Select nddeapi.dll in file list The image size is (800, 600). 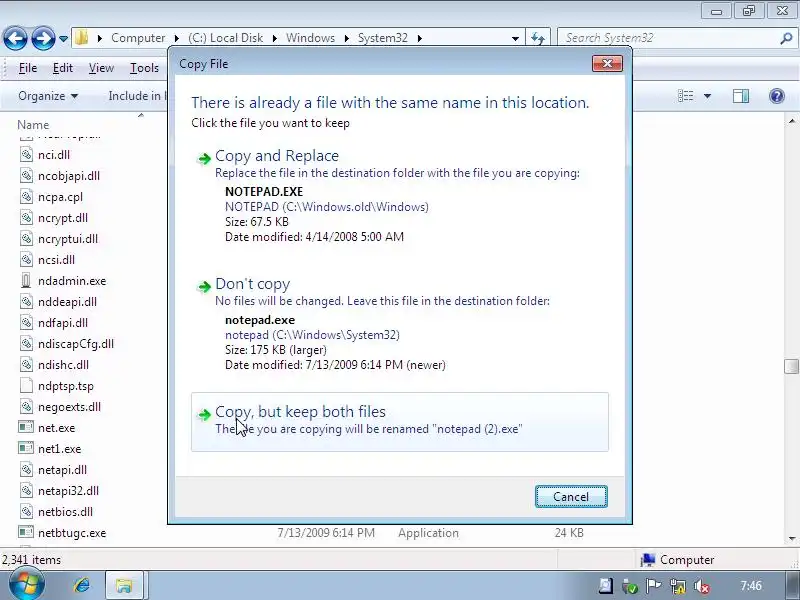(67, 302)
